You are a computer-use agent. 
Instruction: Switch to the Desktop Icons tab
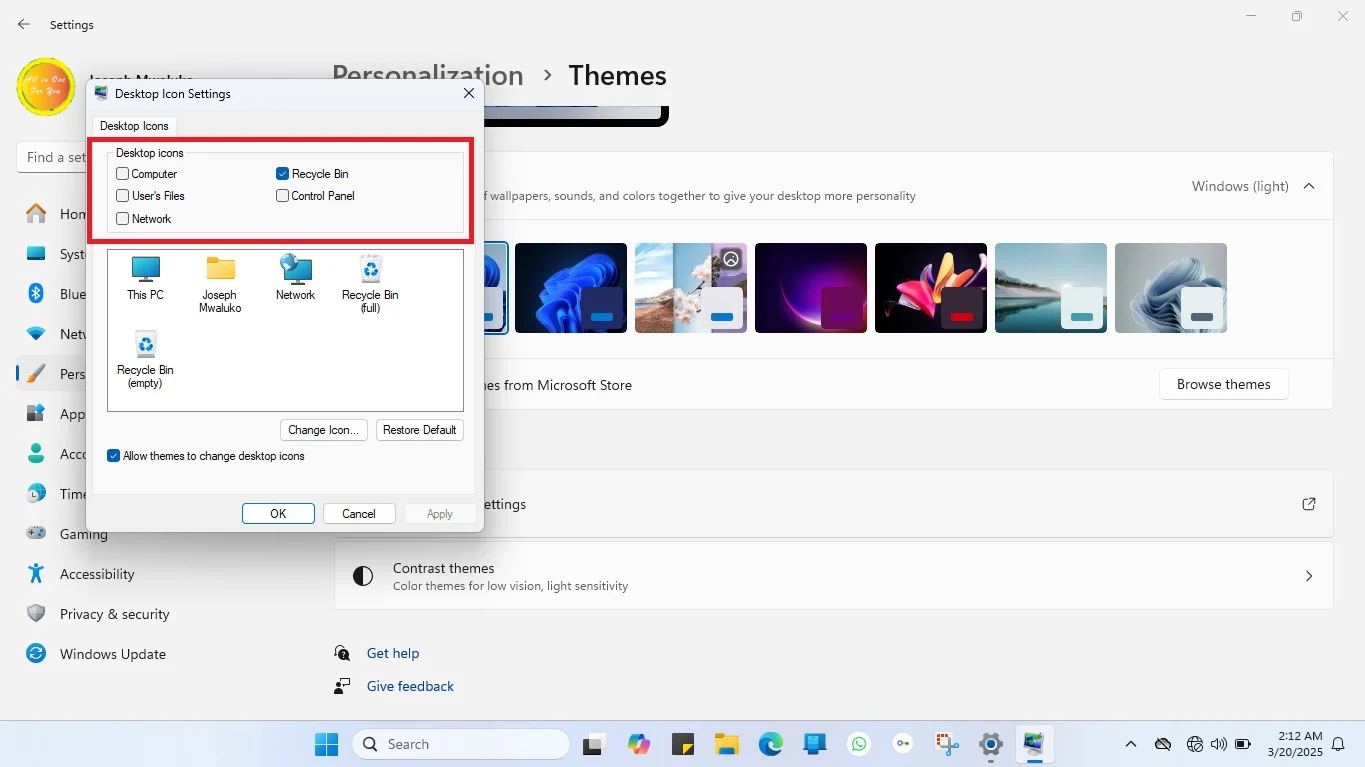click(134, 126)
